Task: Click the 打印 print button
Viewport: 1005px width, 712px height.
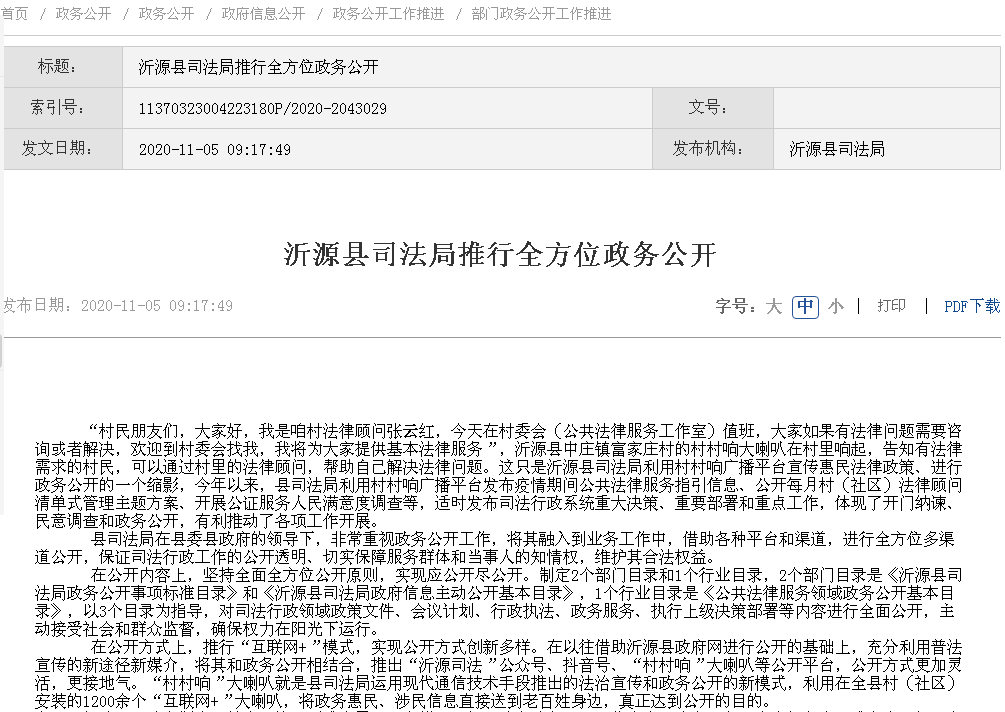Action: 891,306
